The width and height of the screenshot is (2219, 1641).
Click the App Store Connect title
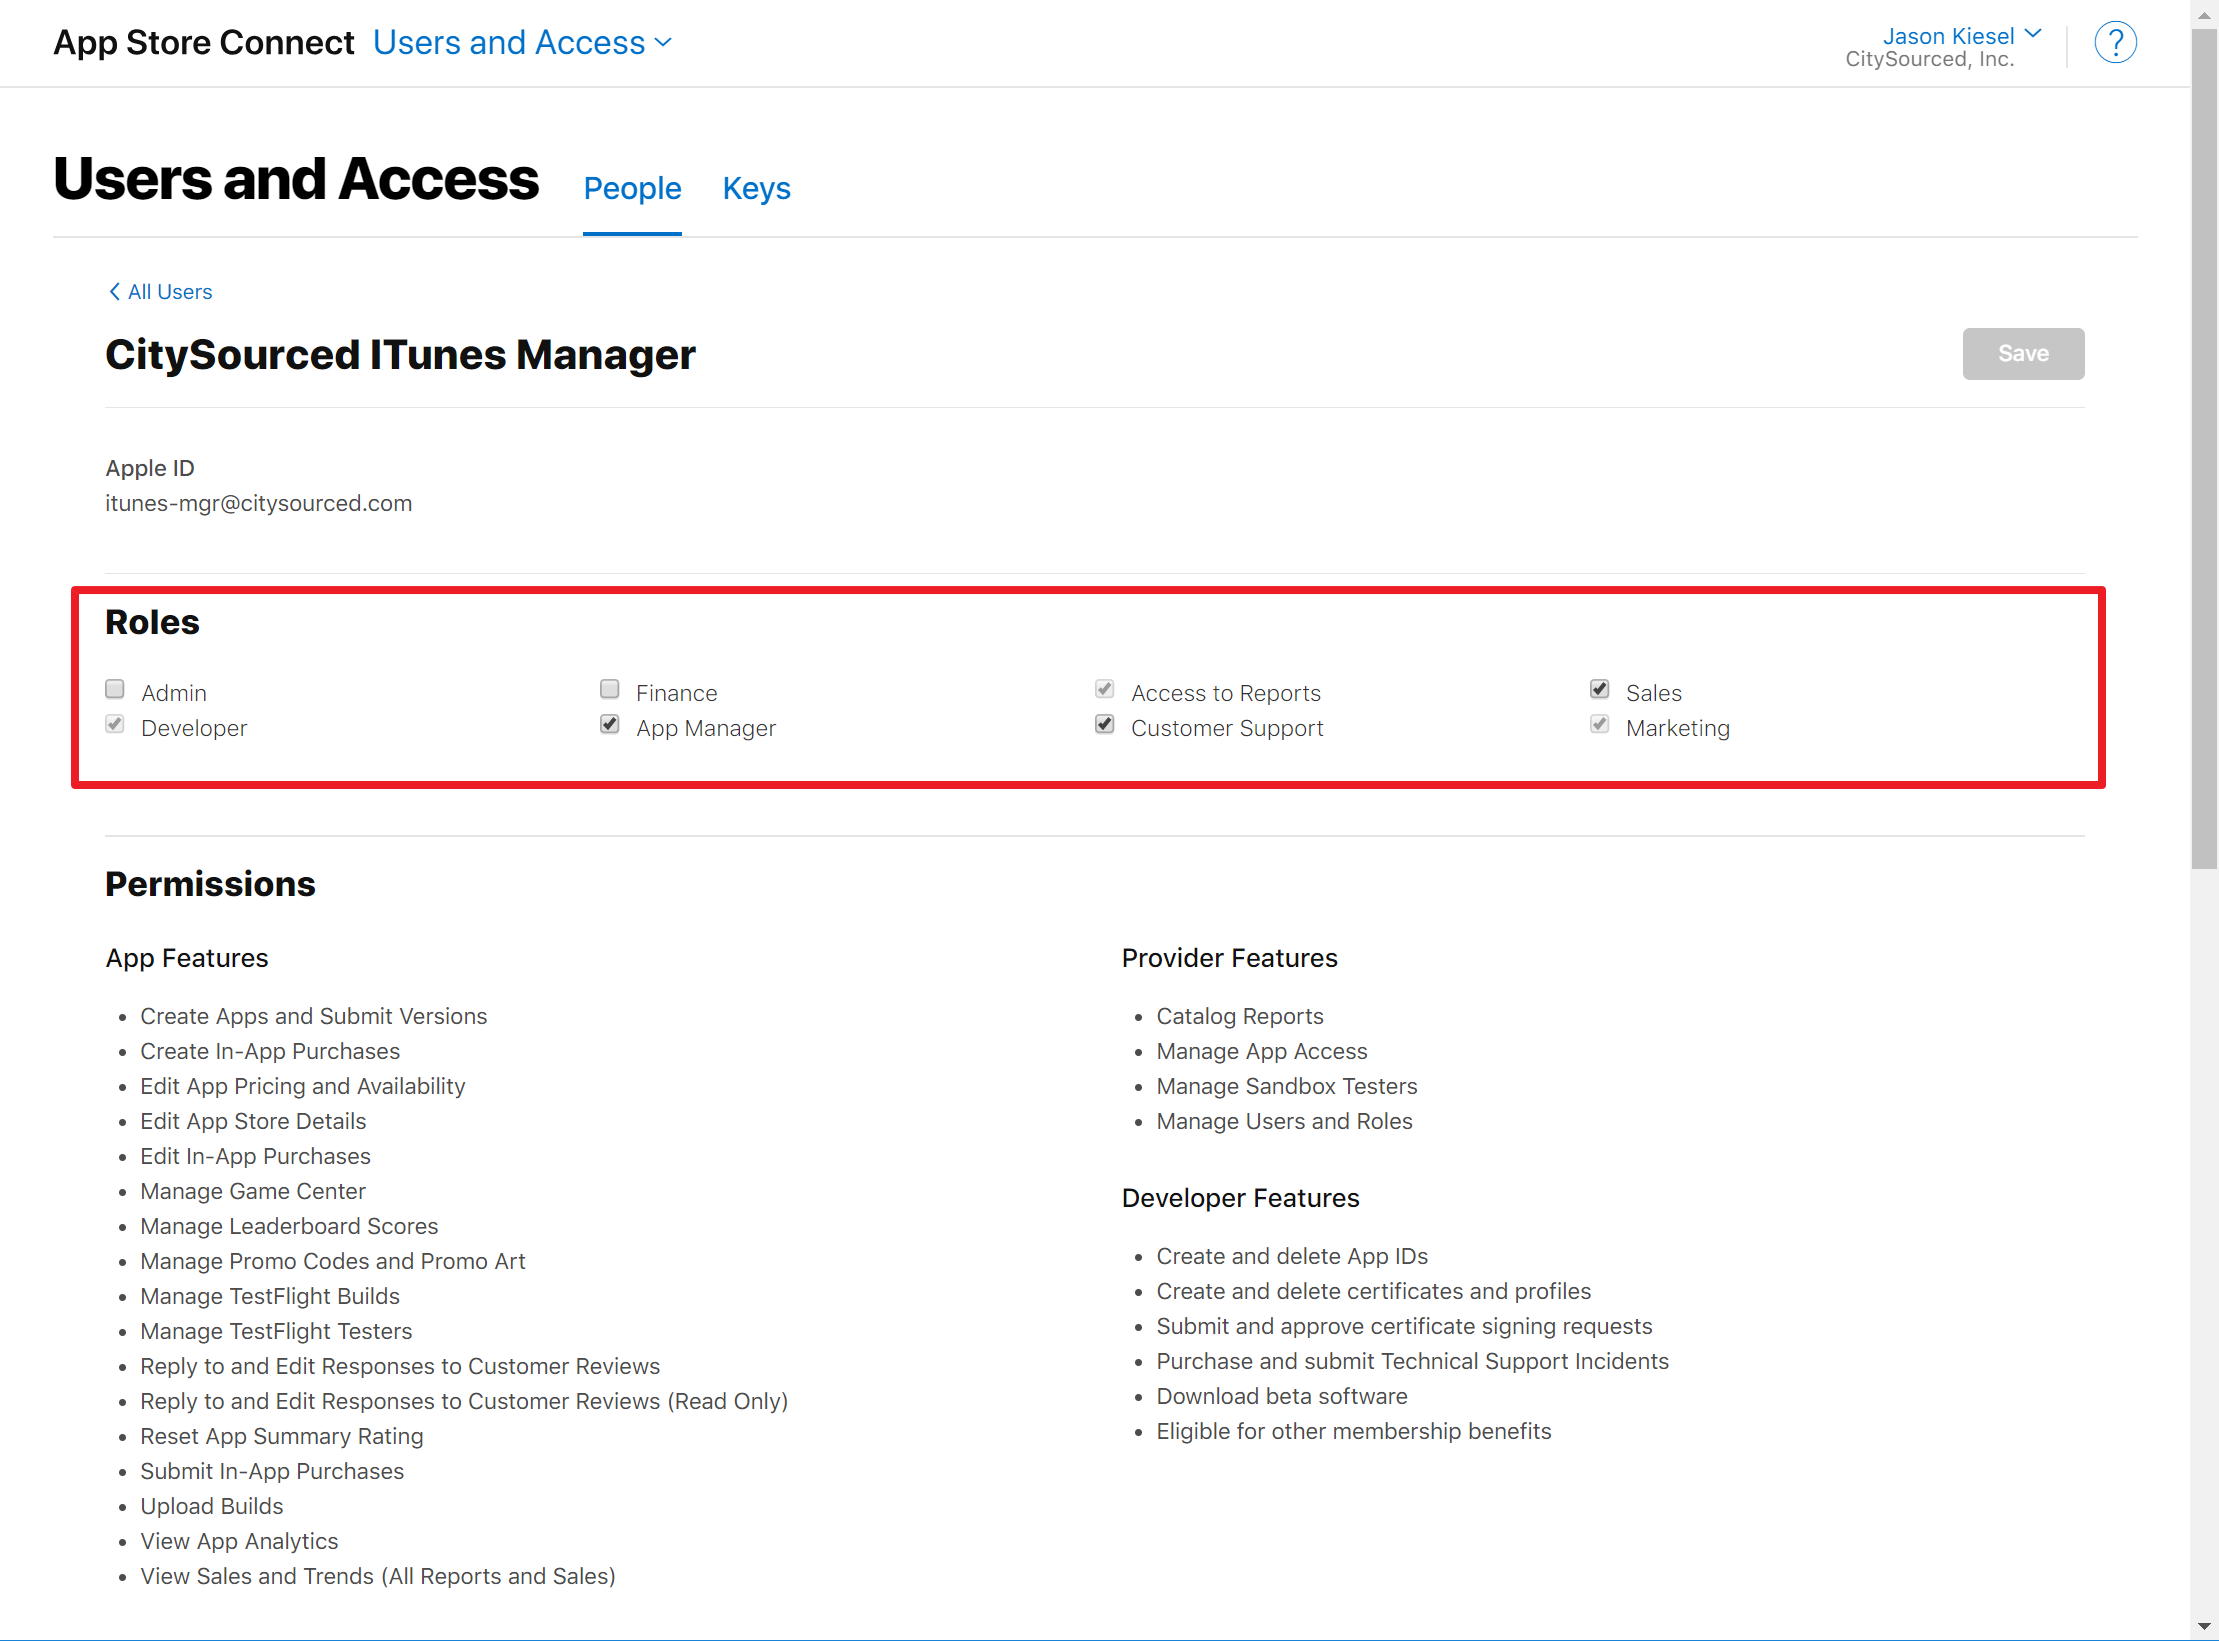pos(204,43)
